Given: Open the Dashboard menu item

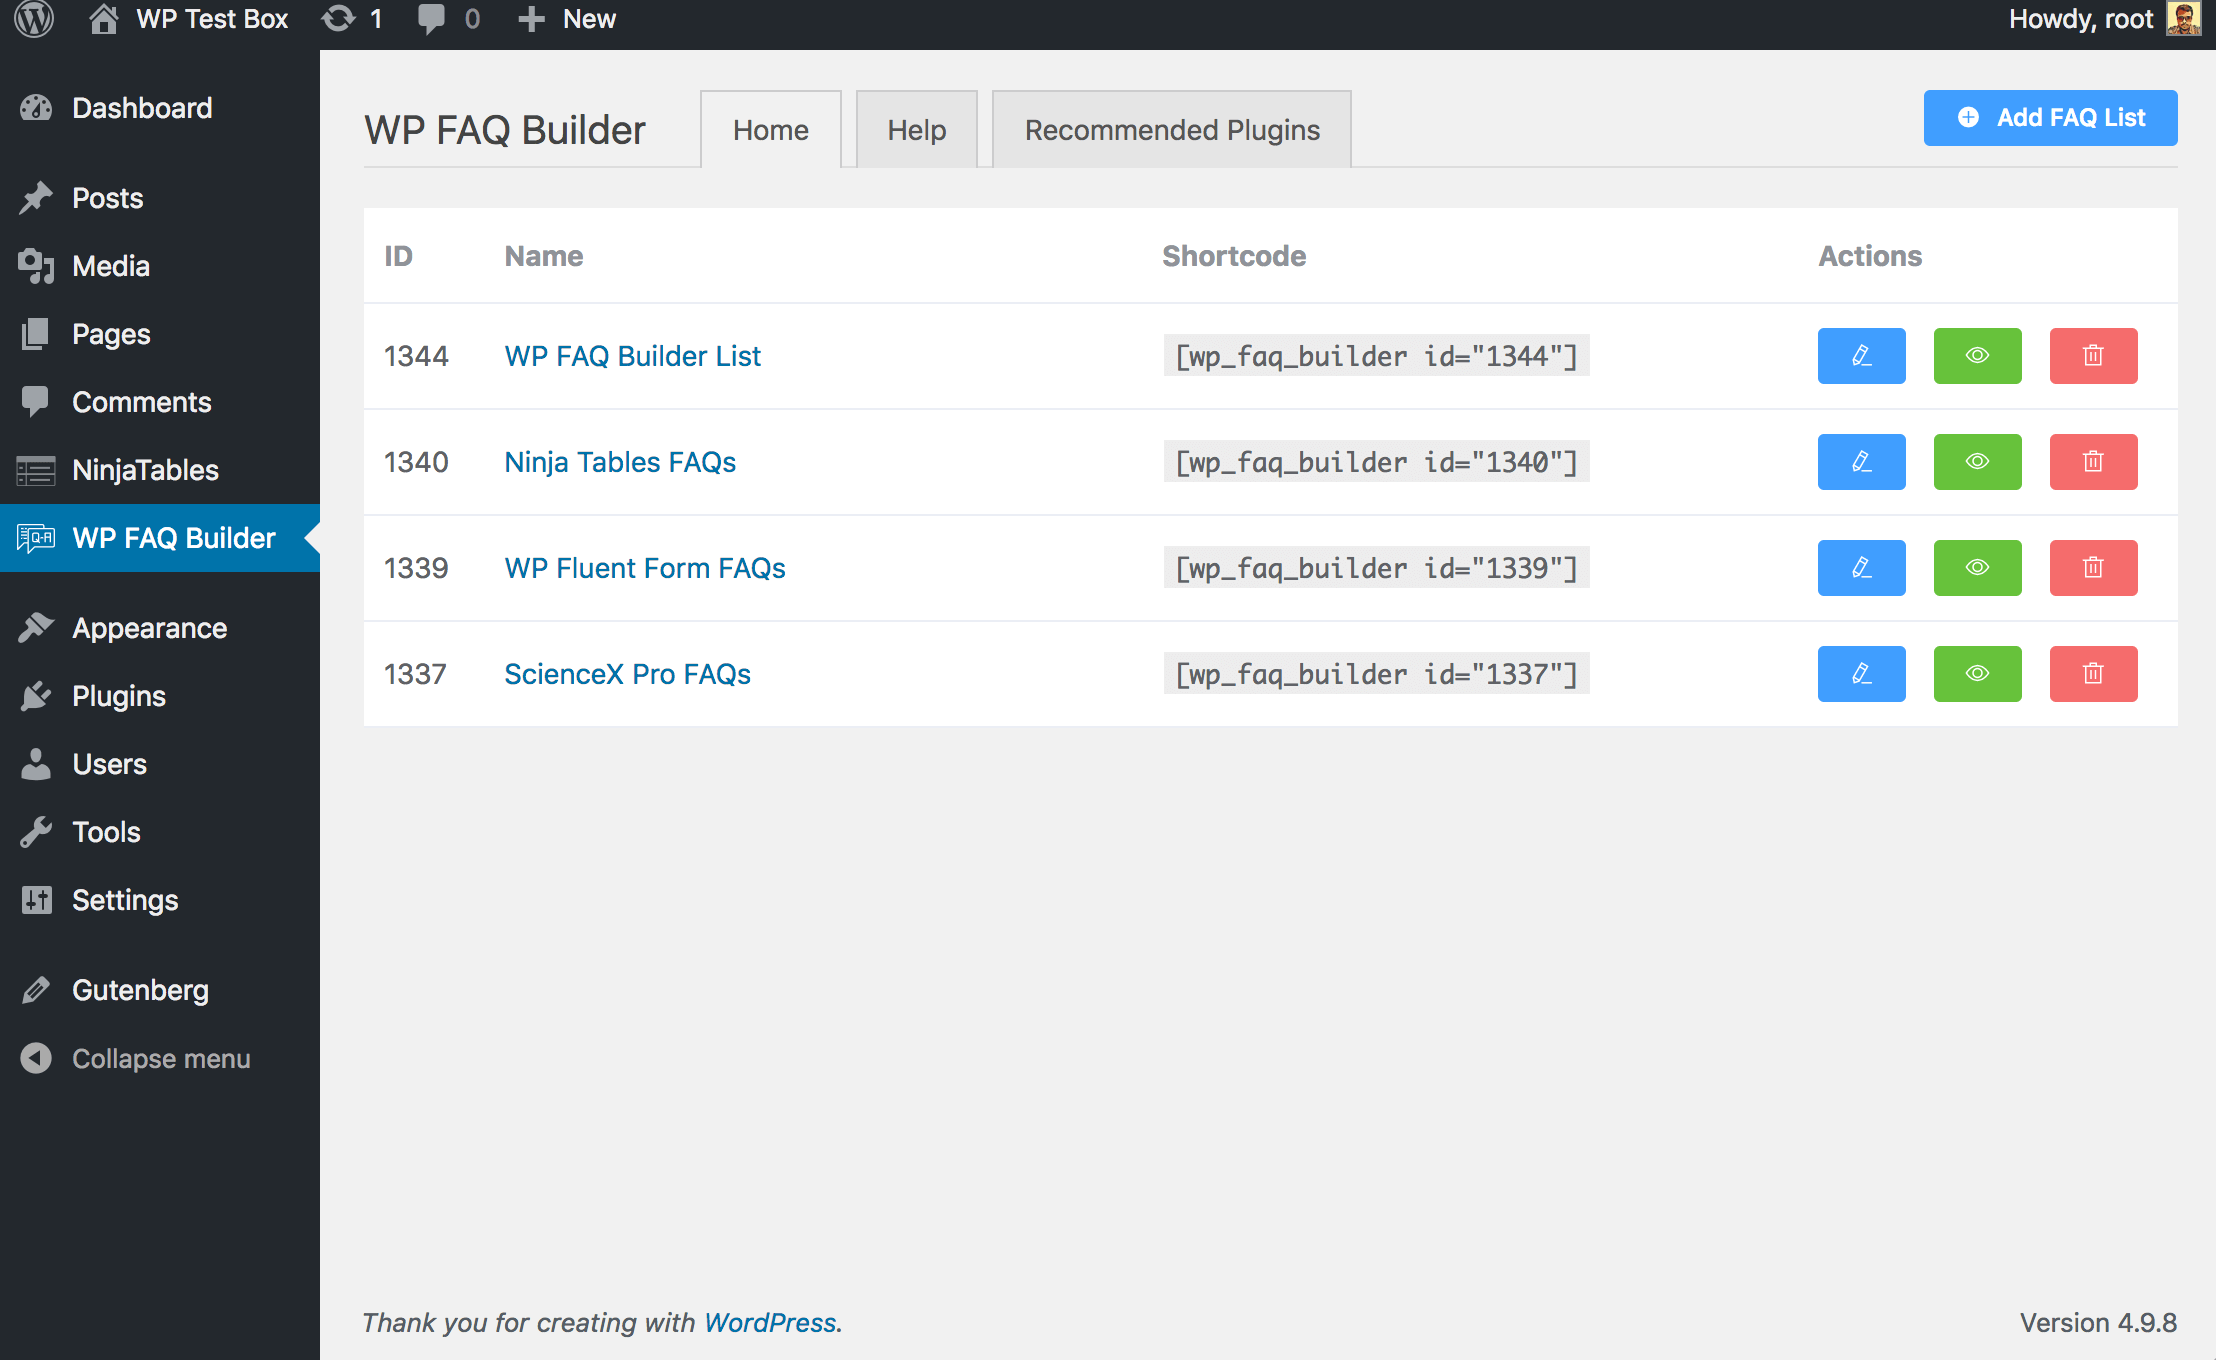Looking at the screenshot, I should click(x=160, y=108).
